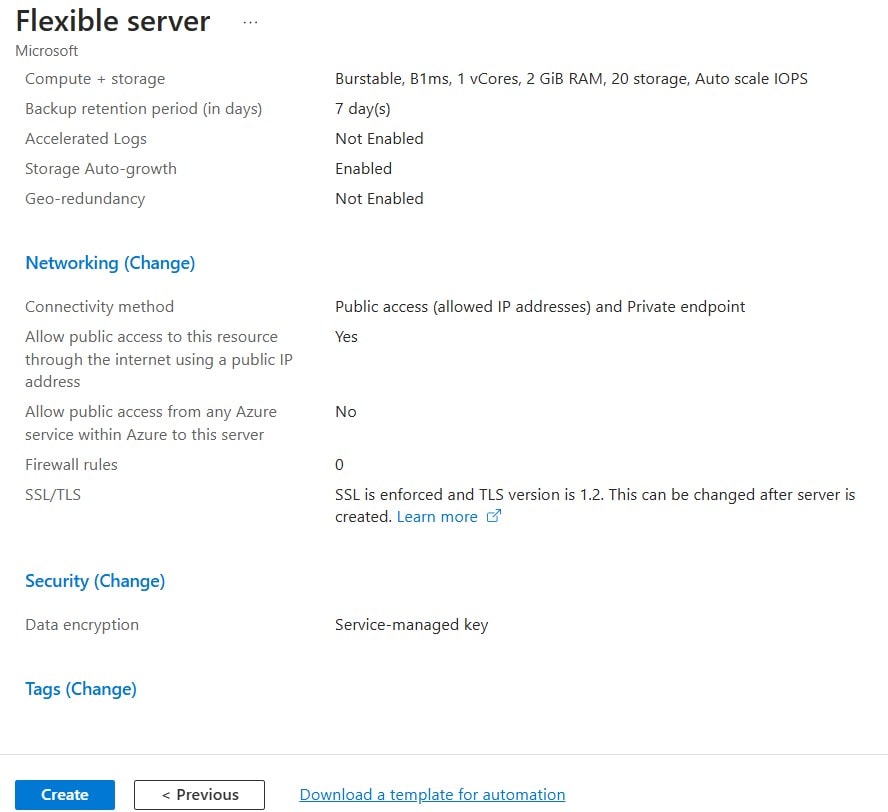Follow the Learn more SSL/TLS link
888x812 pixels.
tap(437, 516)
